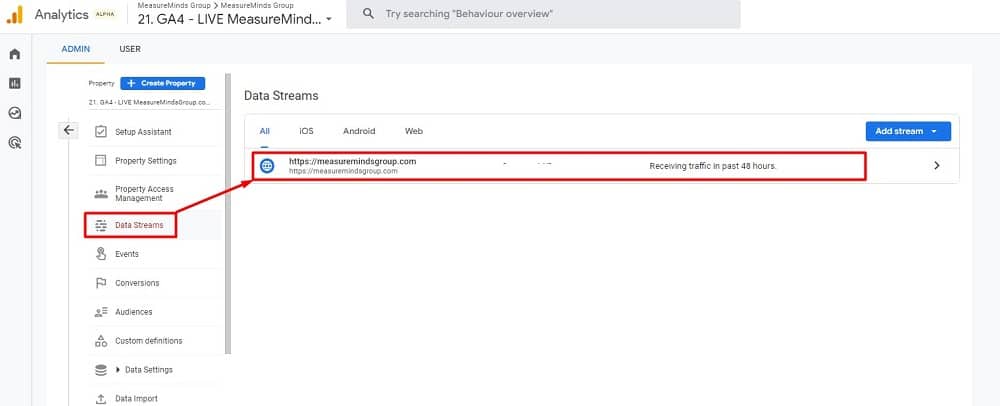Click the Home icon in left rail

14,53
